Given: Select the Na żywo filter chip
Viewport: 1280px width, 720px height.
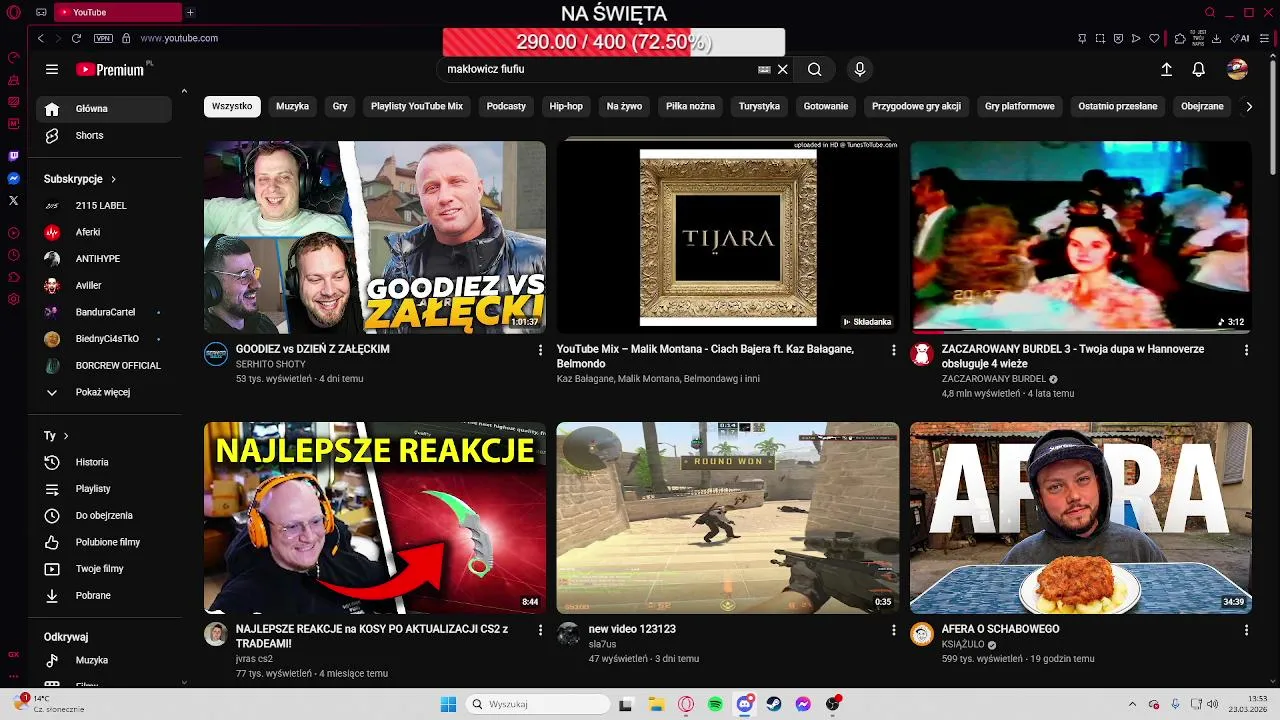Looking at the screenshot, I should [624, 106].
